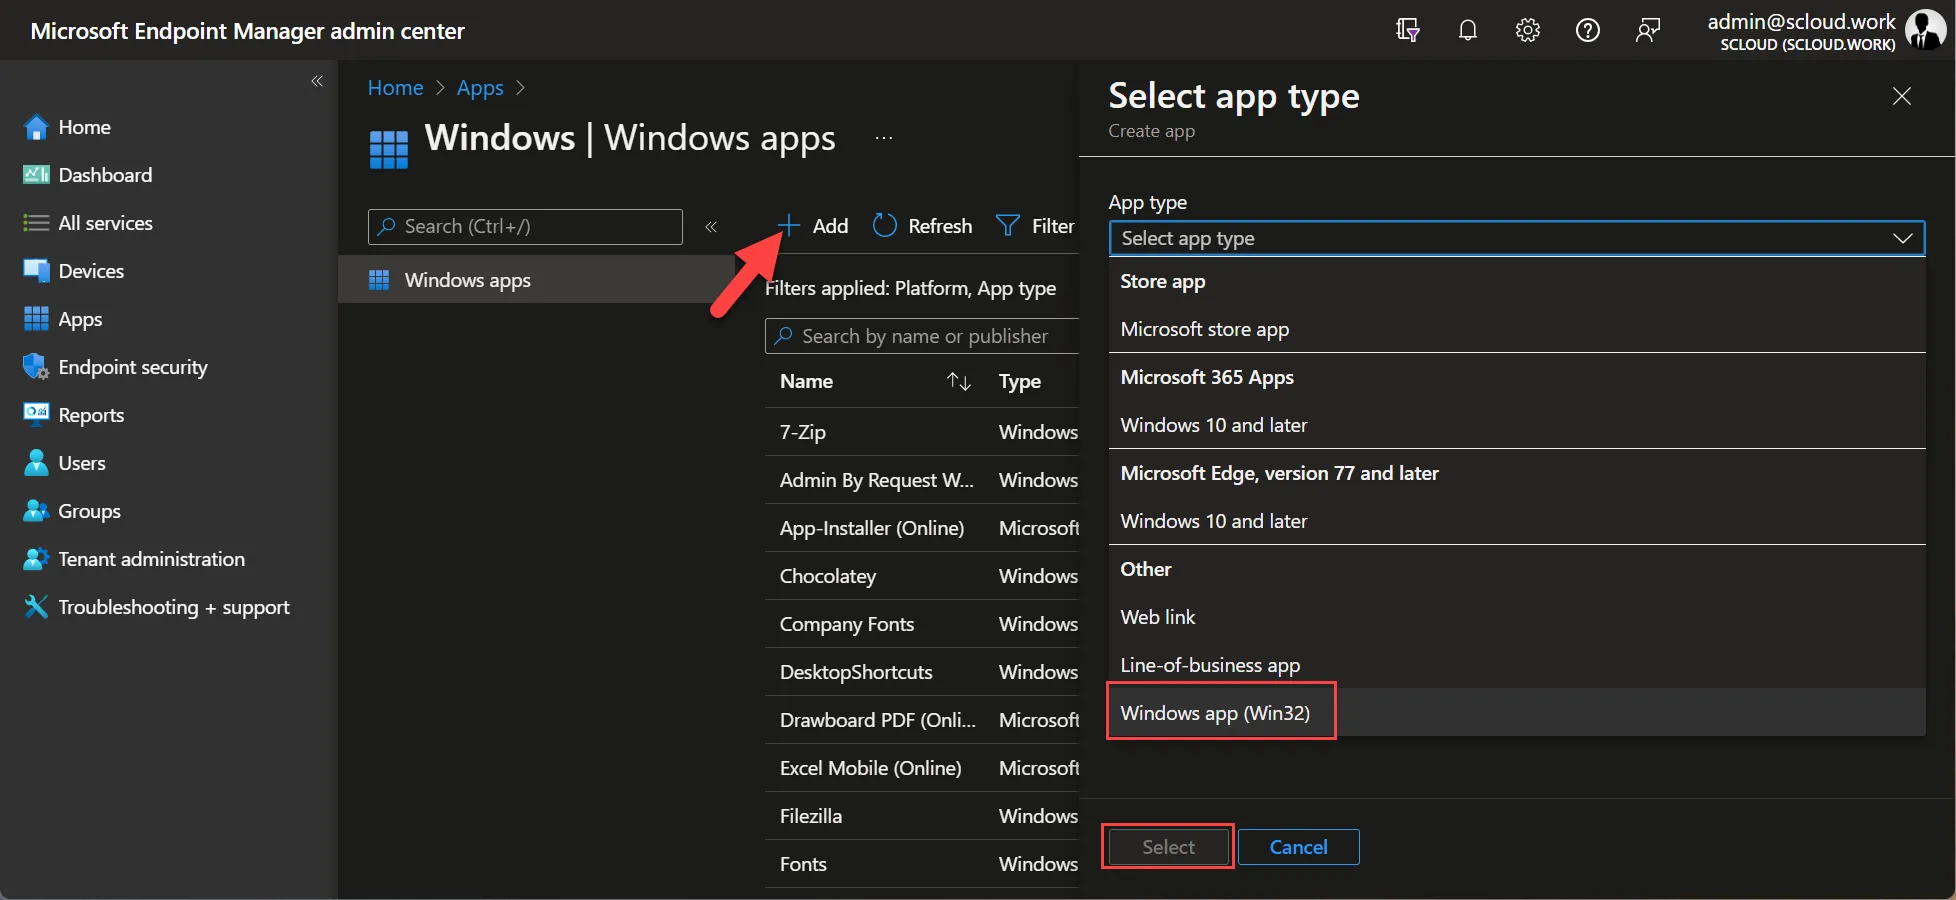Open Endpoint security from the left menu
This screenshot has width=1956, height=900.
(133, 367)
